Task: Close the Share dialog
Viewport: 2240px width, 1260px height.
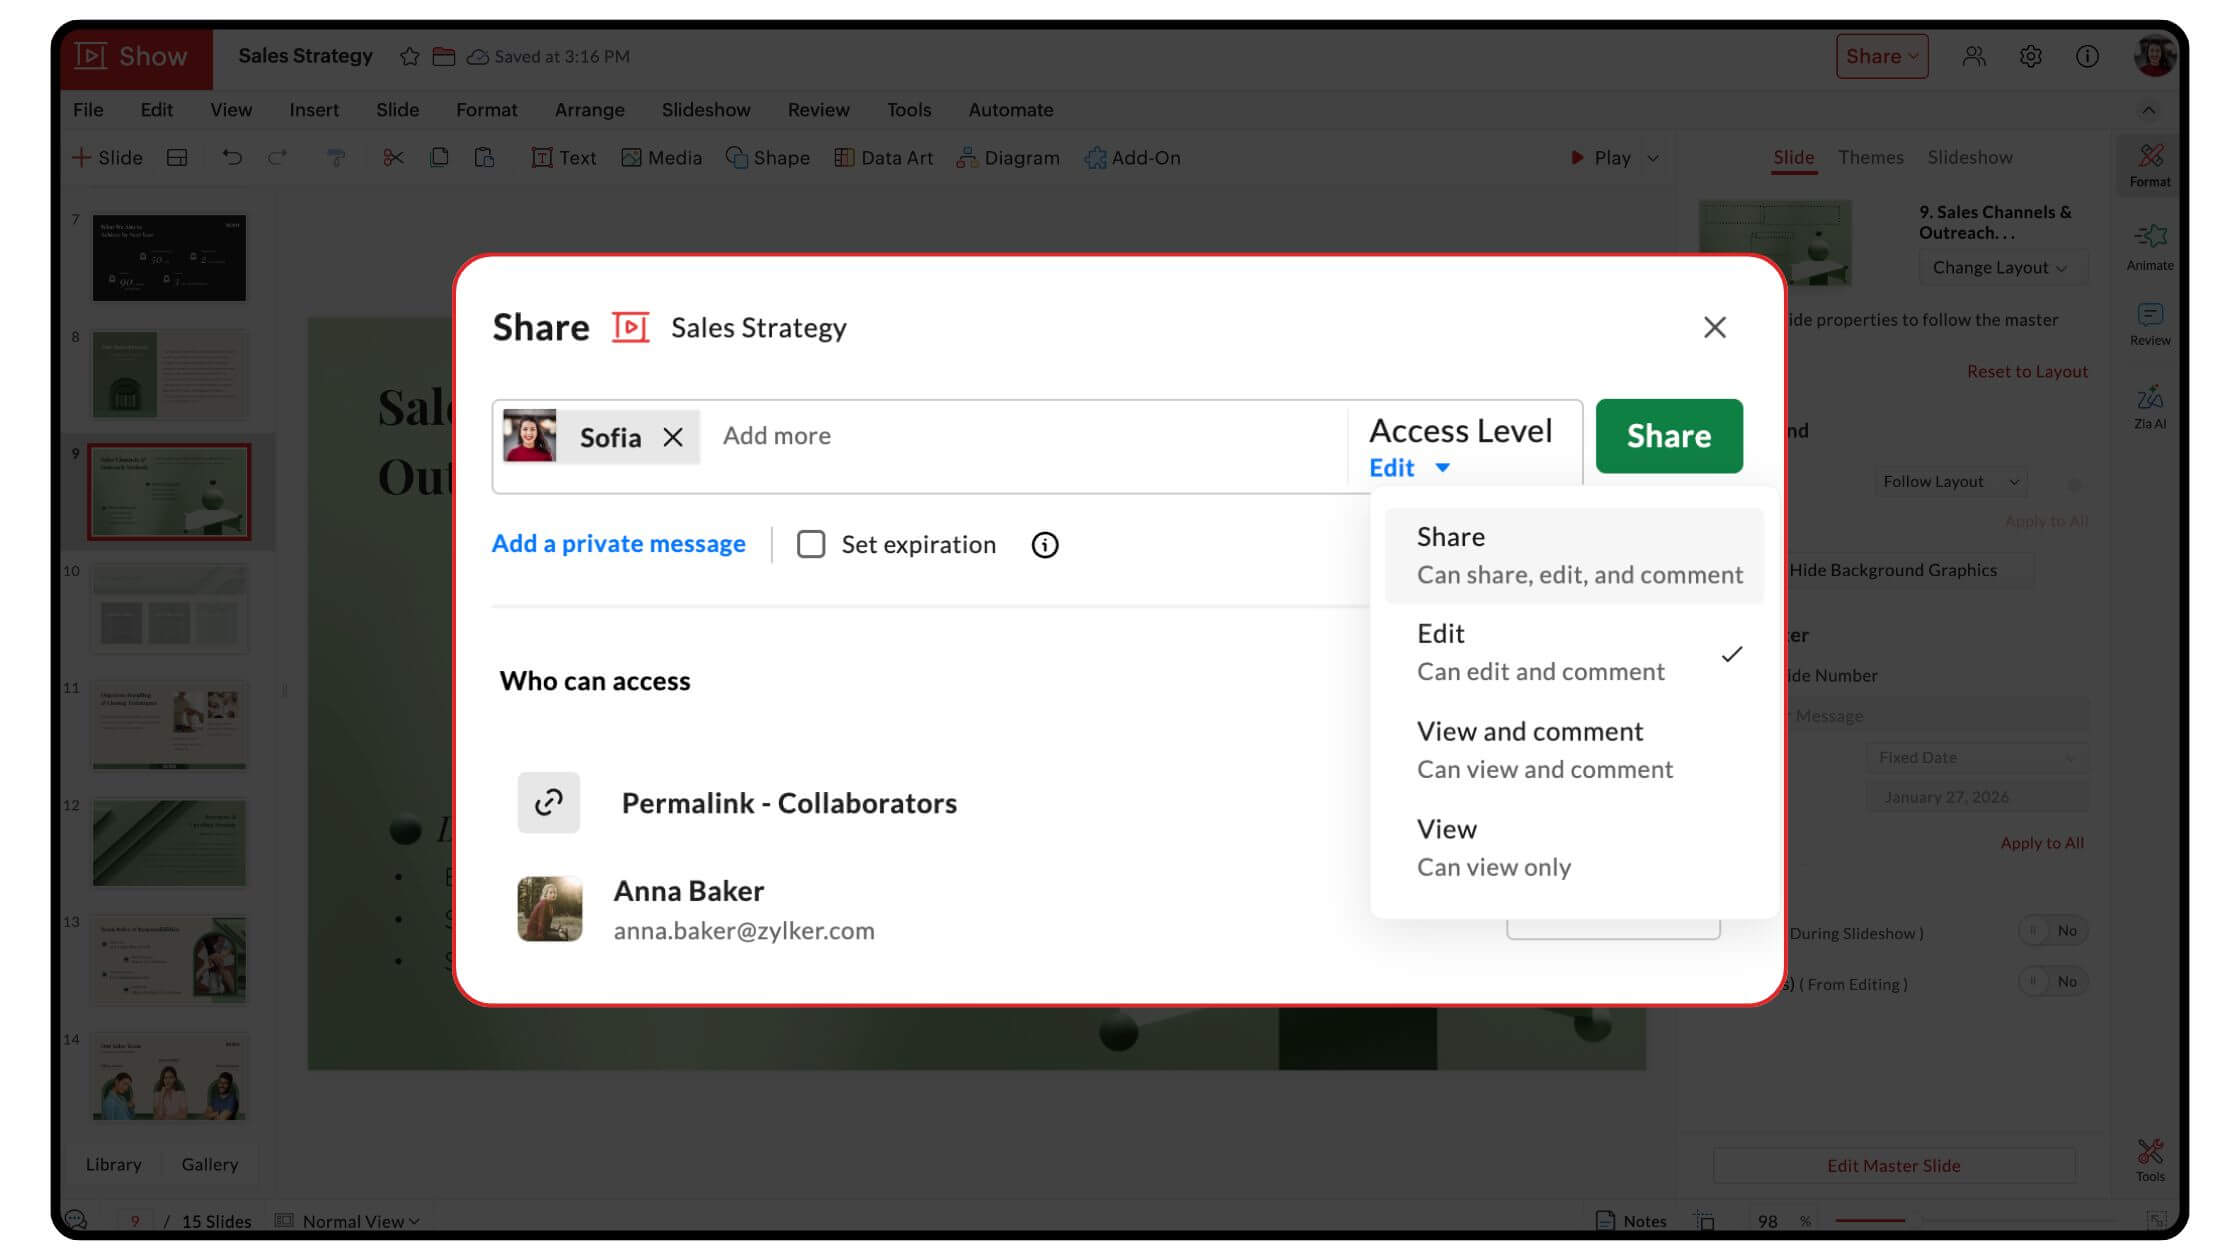Action: point(1714,327)
